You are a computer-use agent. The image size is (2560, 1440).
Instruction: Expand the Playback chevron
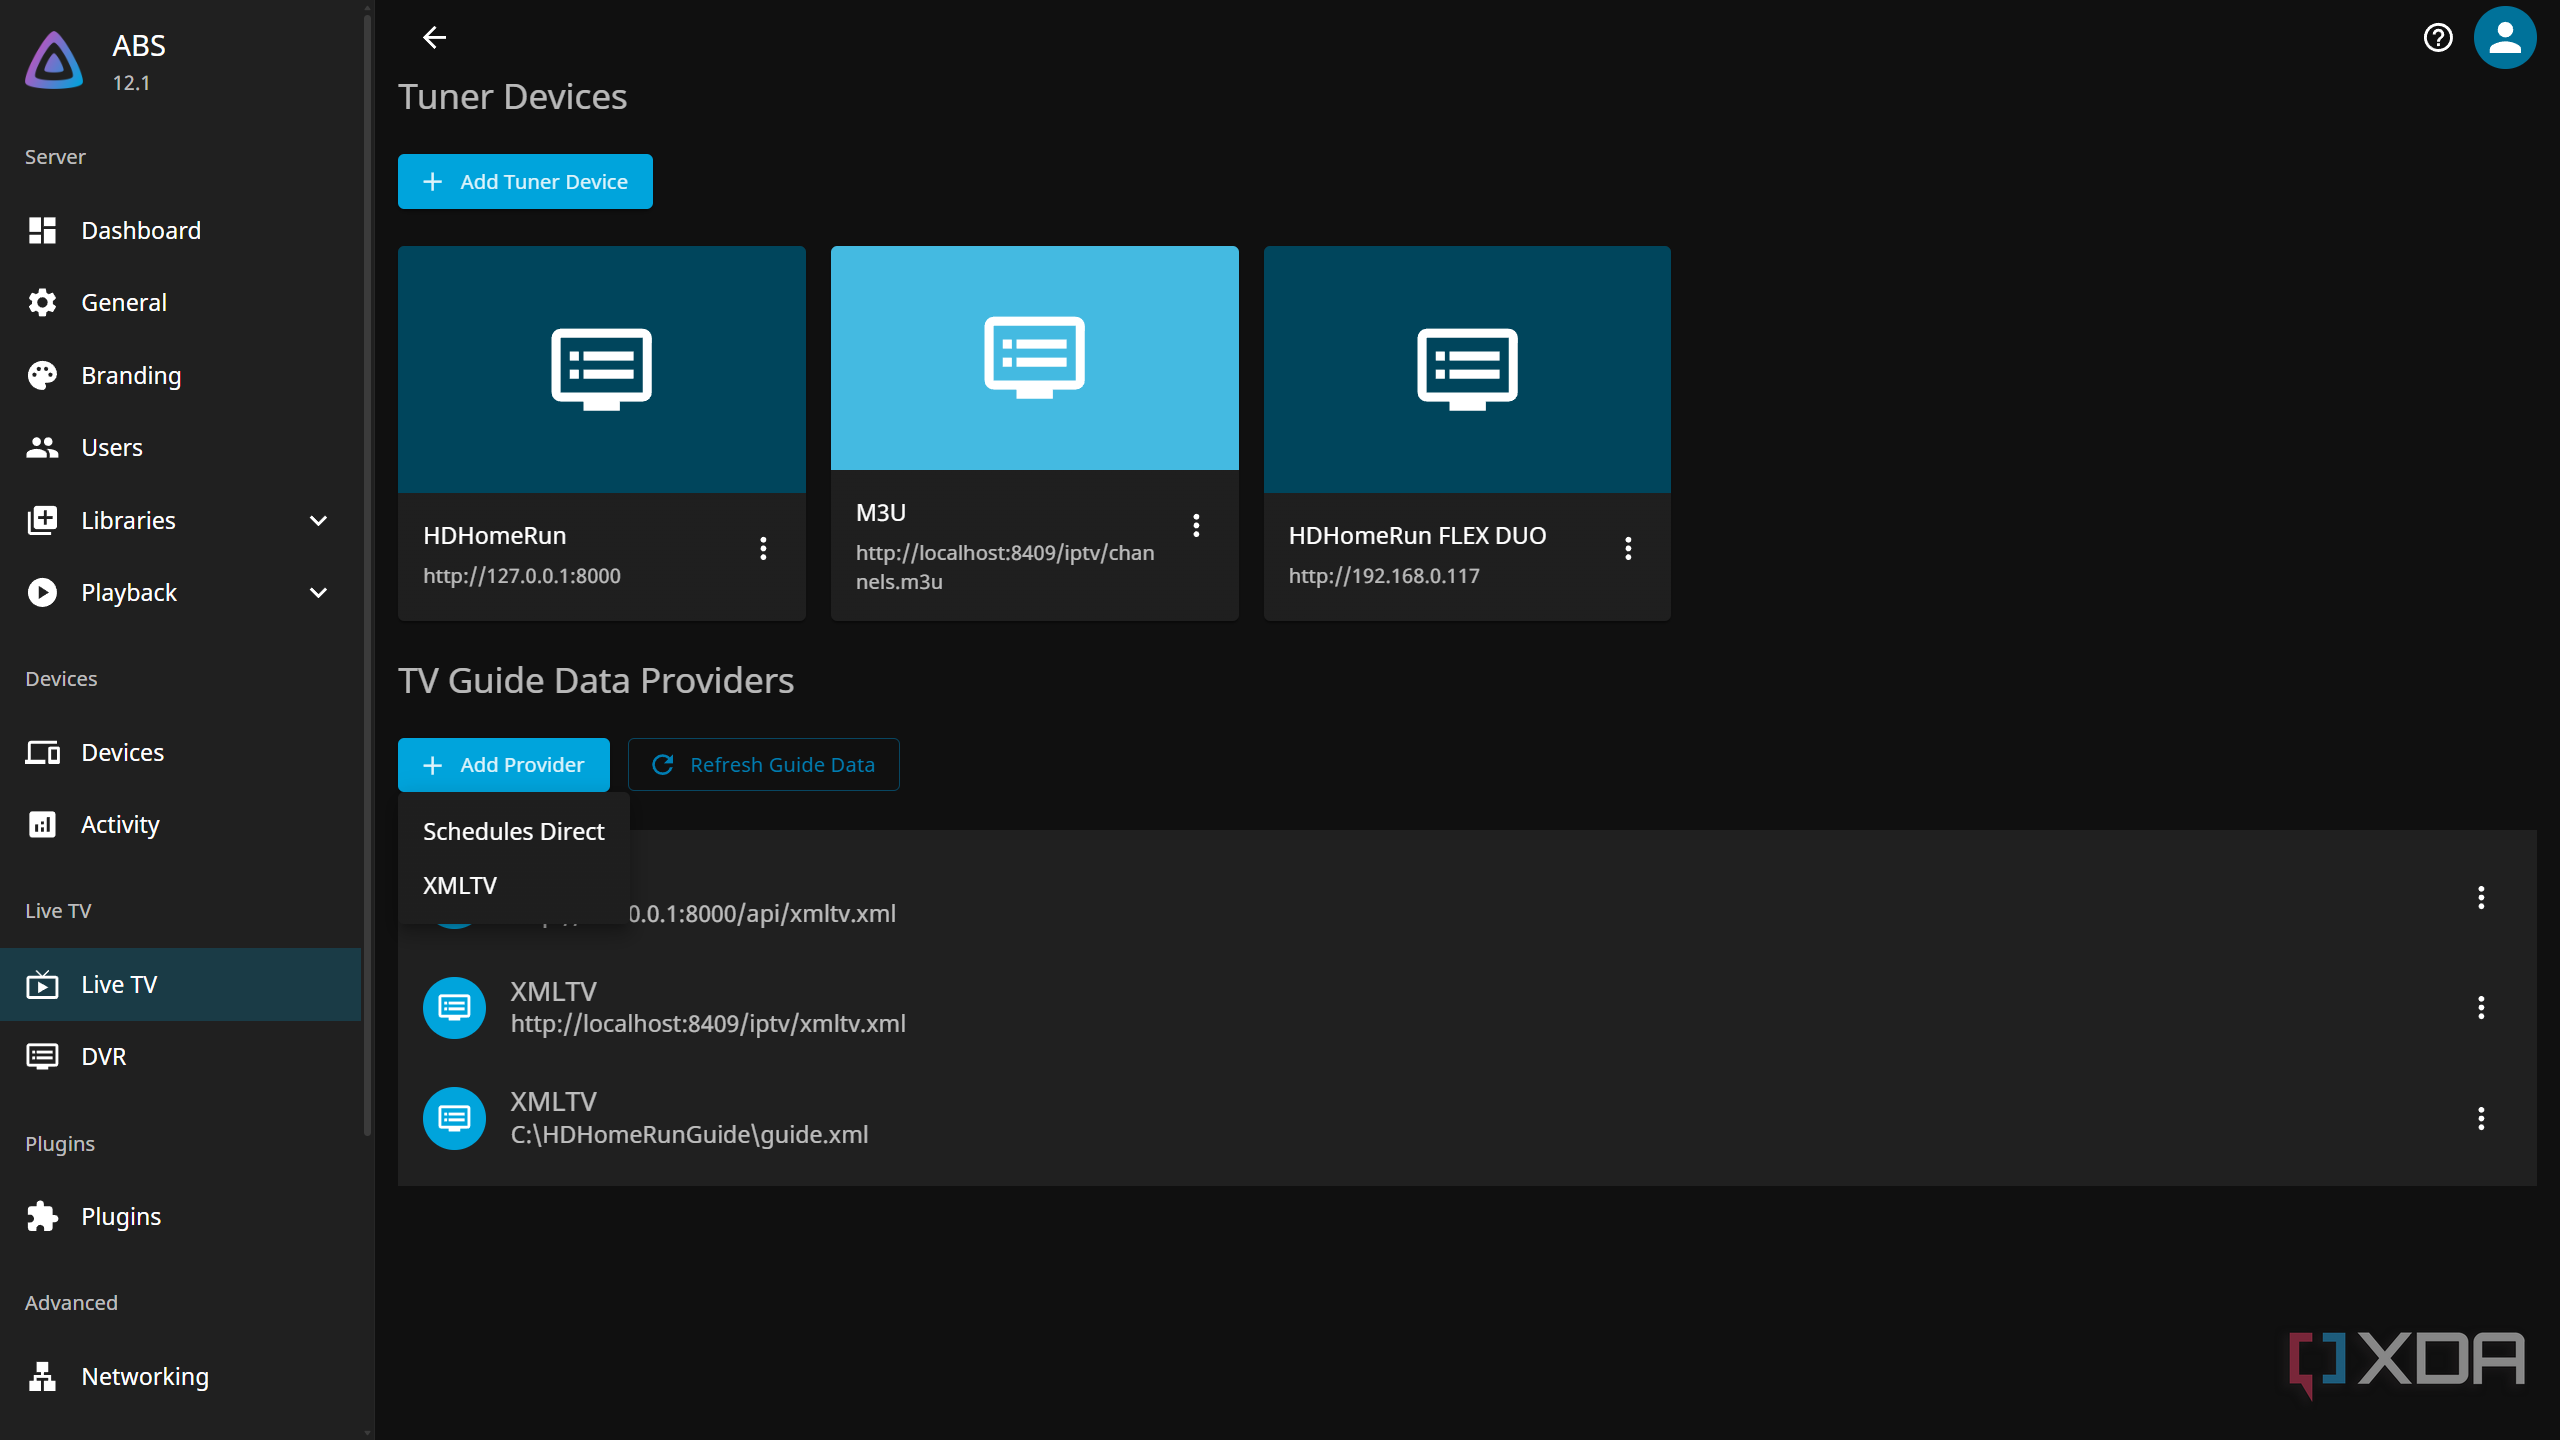[x=318, y=593]
